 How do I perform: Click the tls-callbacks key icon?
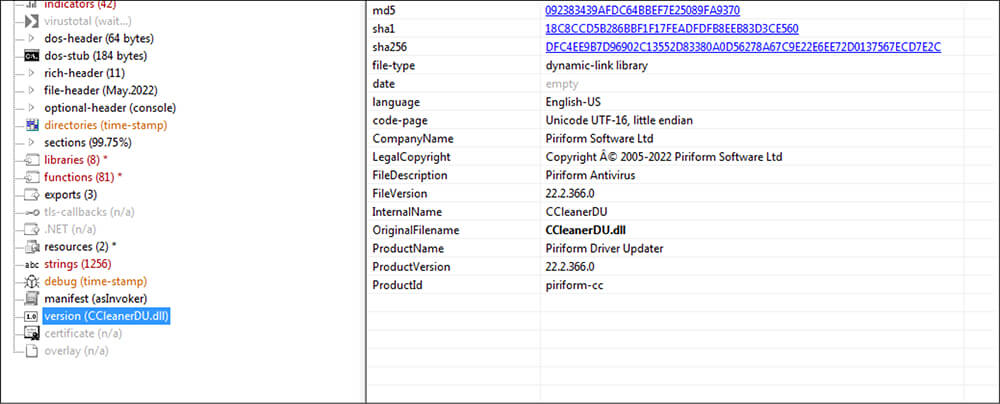click(x=31, y=212)
